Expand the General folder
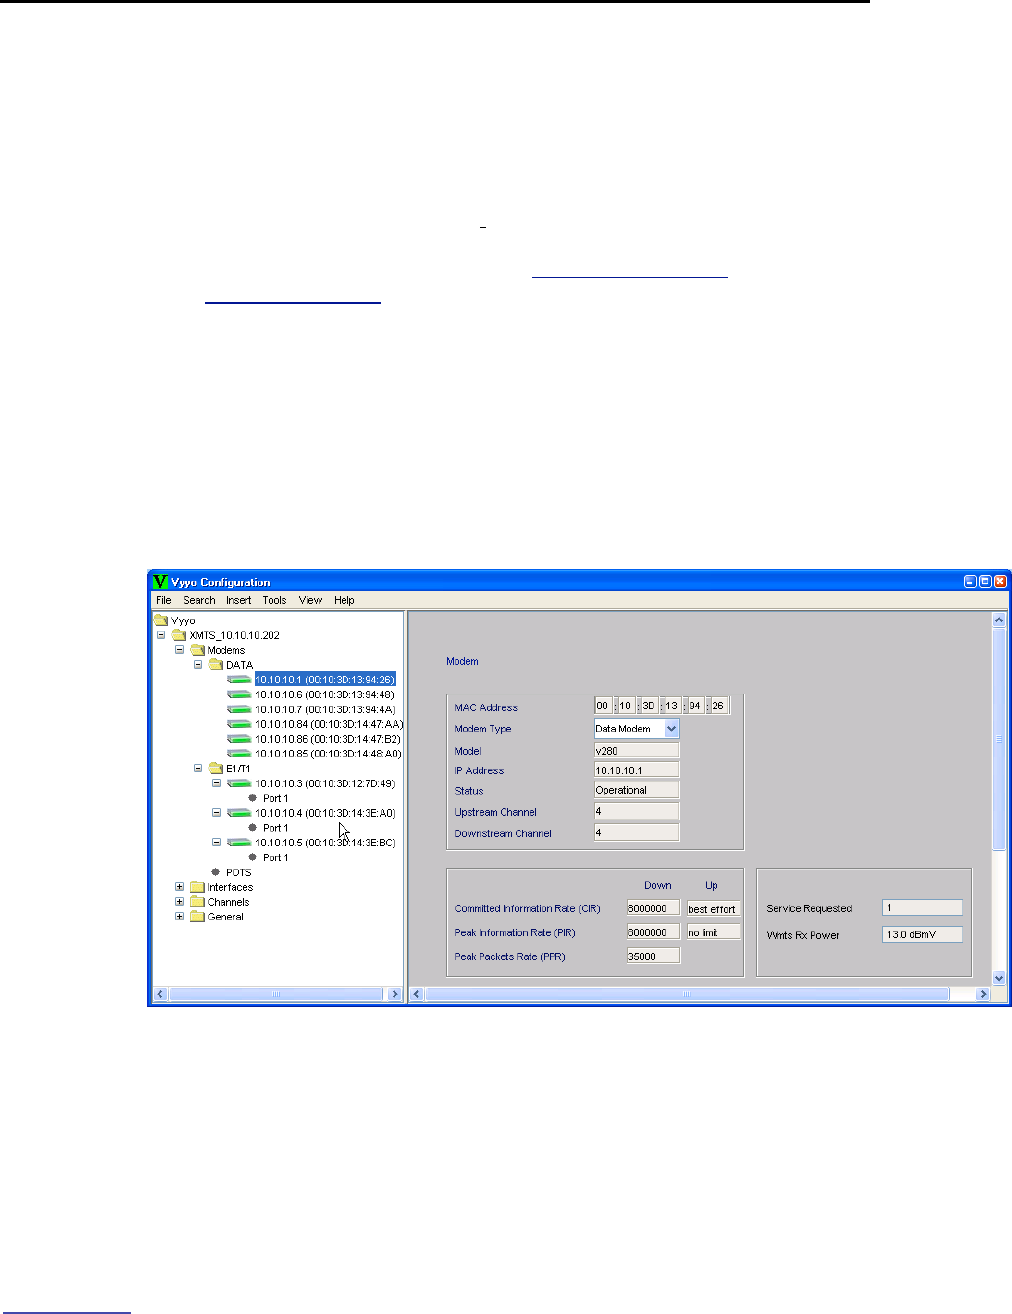 pos(179,916)
